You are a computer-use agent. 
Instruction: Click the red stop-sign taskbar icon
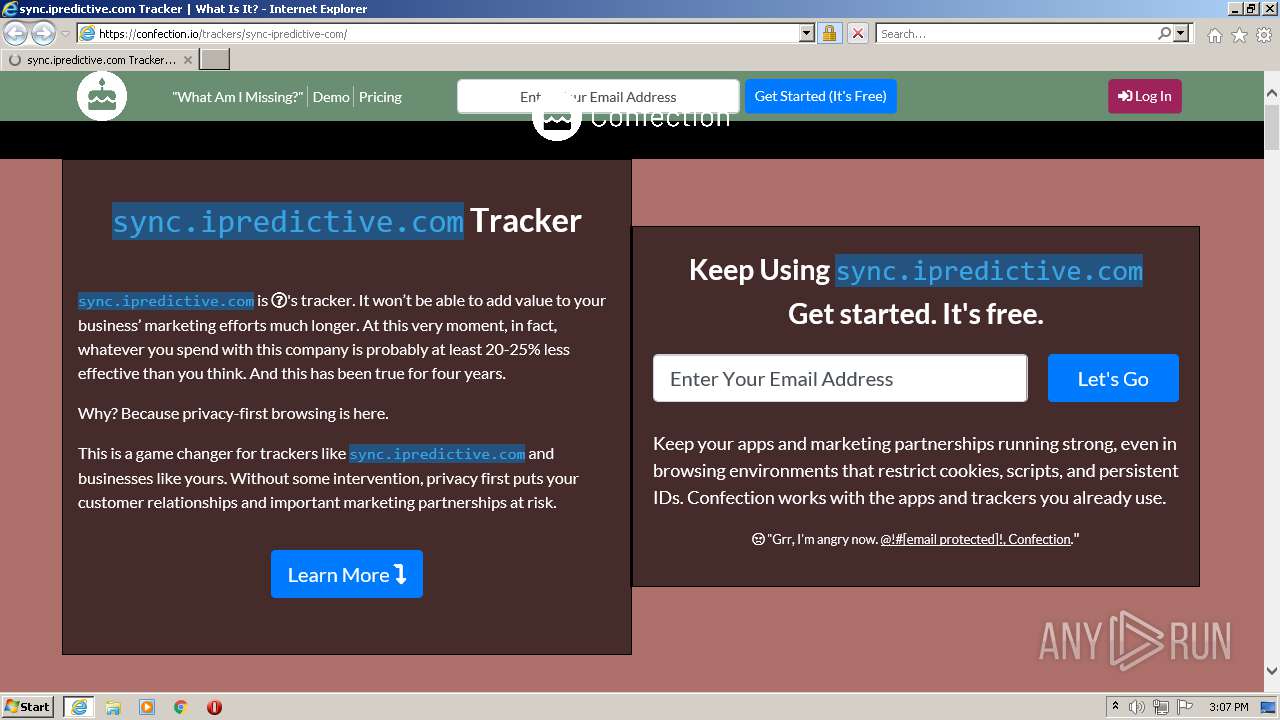(x=214, y=707)
